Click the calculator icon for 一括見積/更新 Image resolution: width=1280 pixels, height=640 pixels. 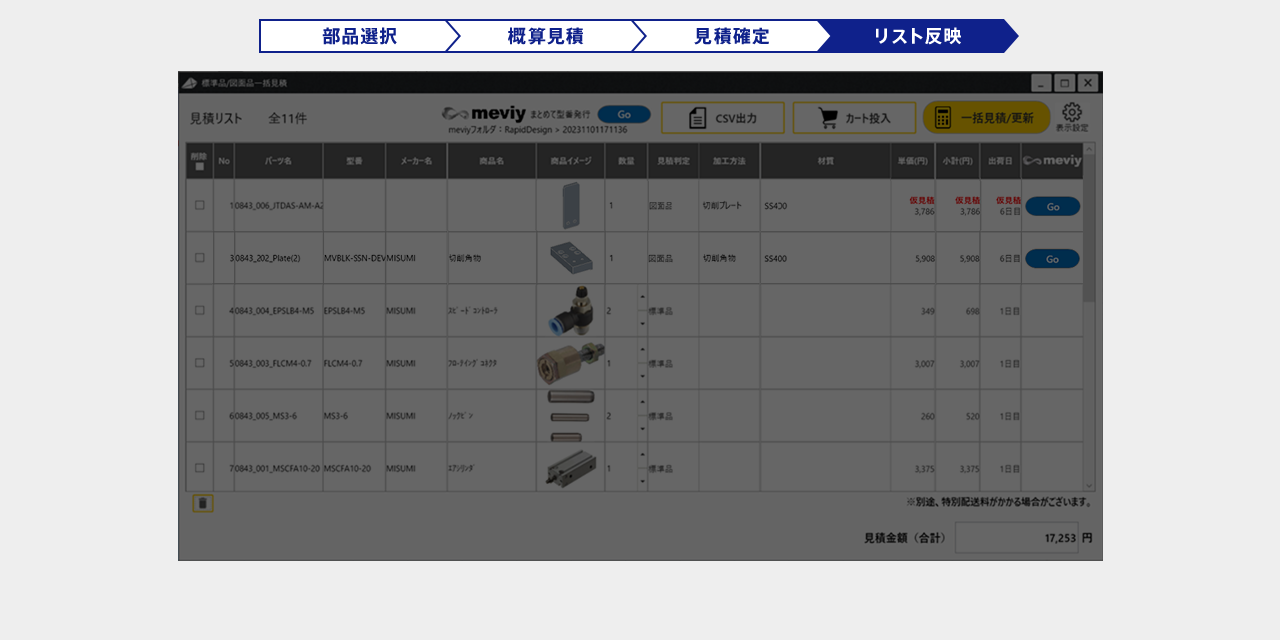click(943, 118)
